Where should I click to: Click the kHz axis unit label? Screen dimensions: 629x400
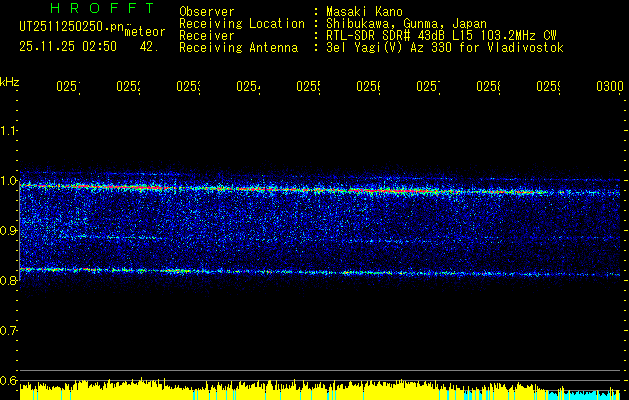tap(10, 82)
